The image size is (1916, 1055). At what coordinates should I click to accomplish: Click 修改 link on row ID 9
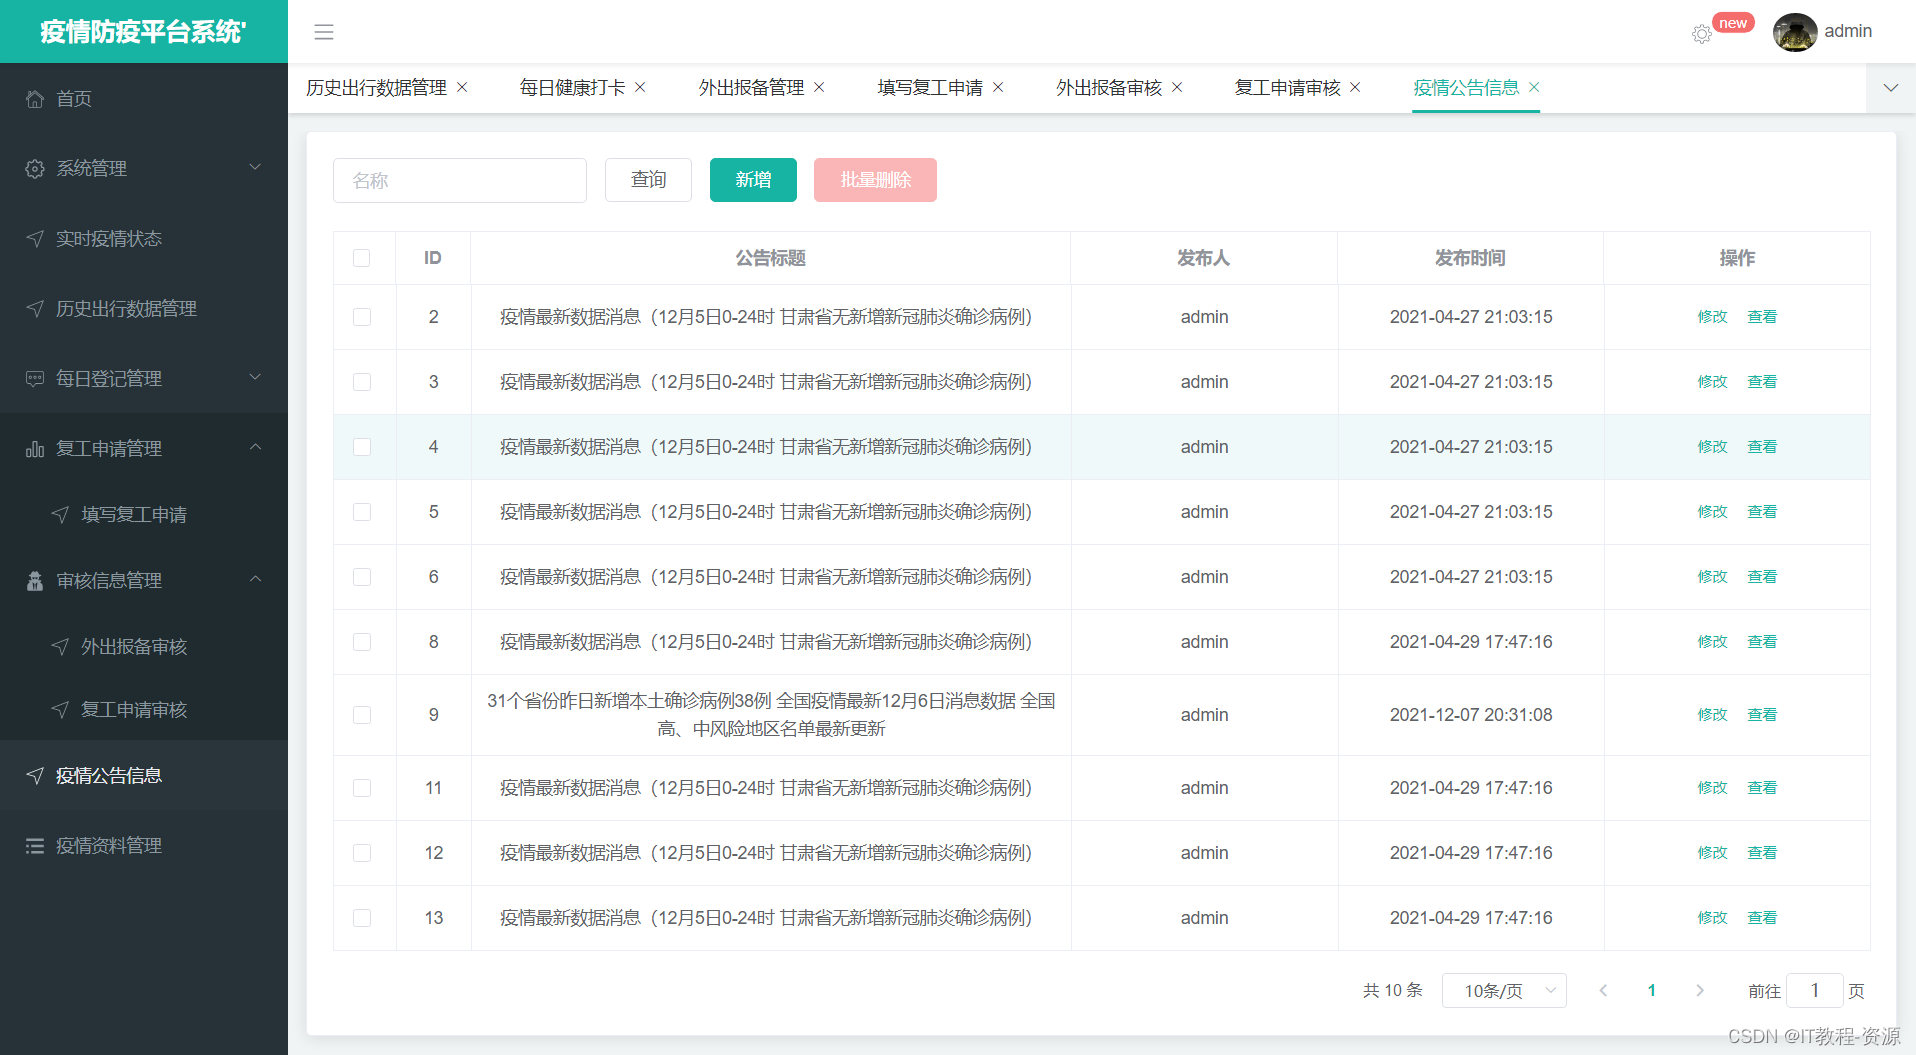click(1712, 715)
